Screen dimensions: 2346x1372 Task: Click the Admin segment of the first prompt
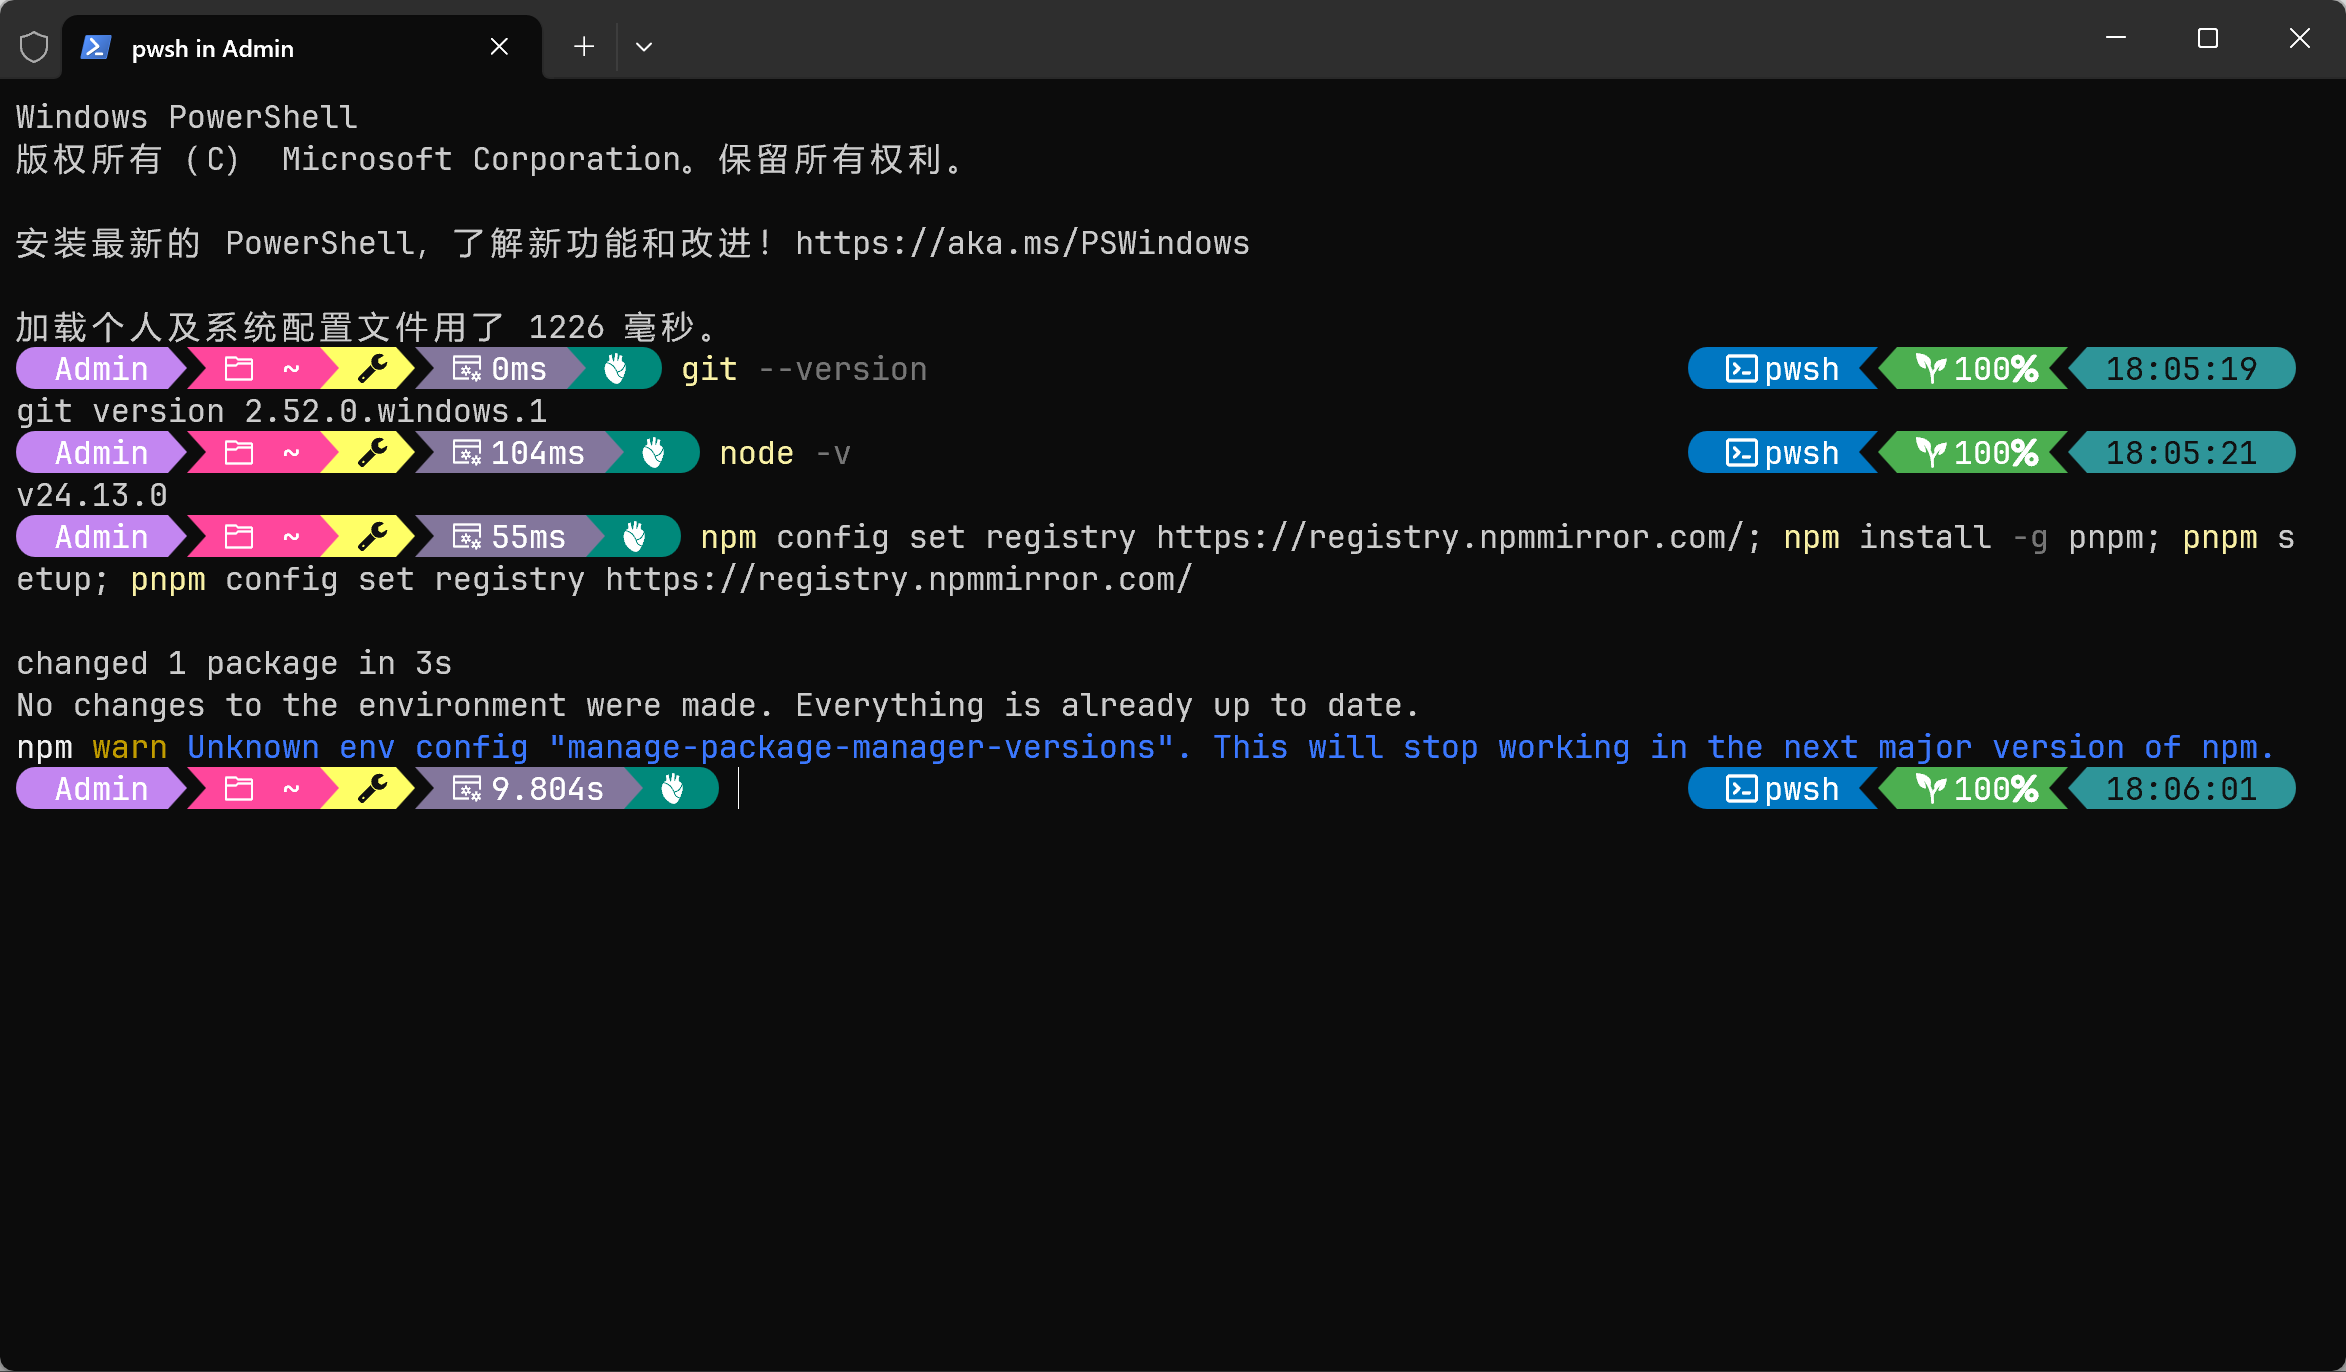(x=101, y=369)
